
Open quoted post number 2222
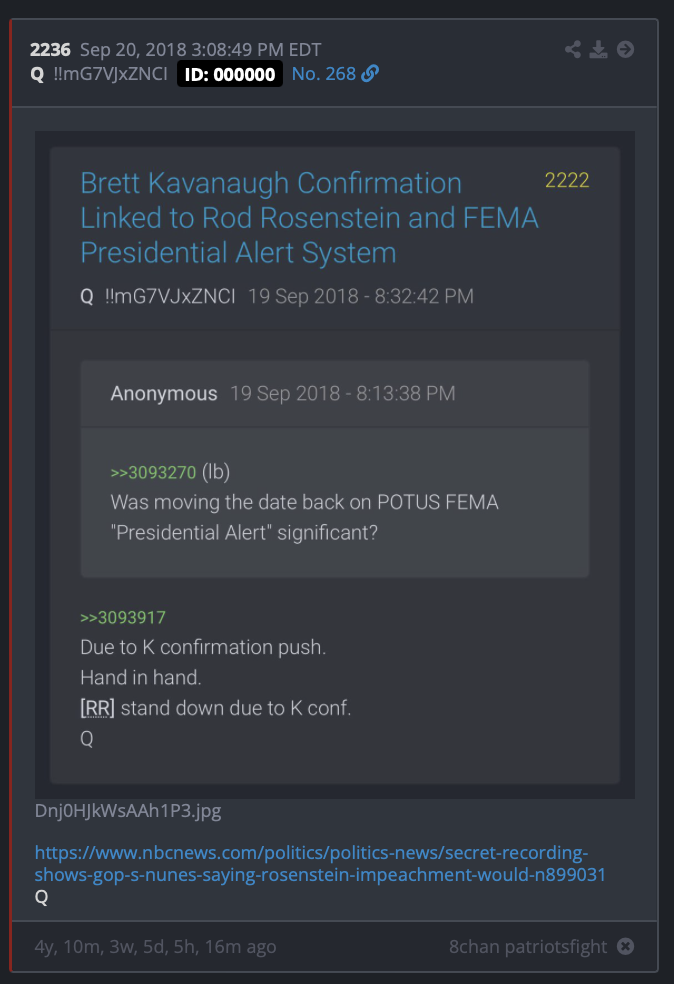coord(567,181)
